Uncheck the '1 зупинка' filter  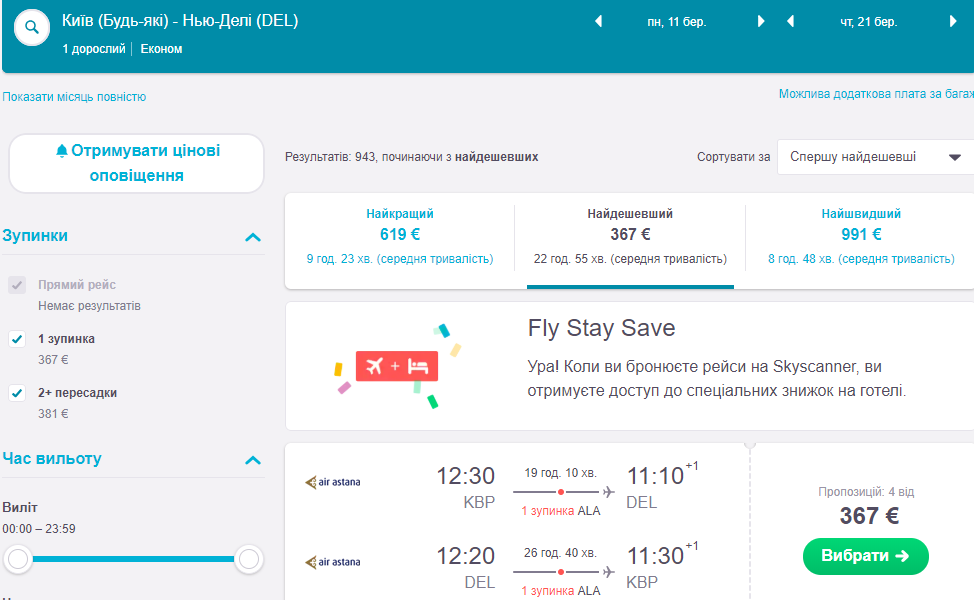(17, 339)
